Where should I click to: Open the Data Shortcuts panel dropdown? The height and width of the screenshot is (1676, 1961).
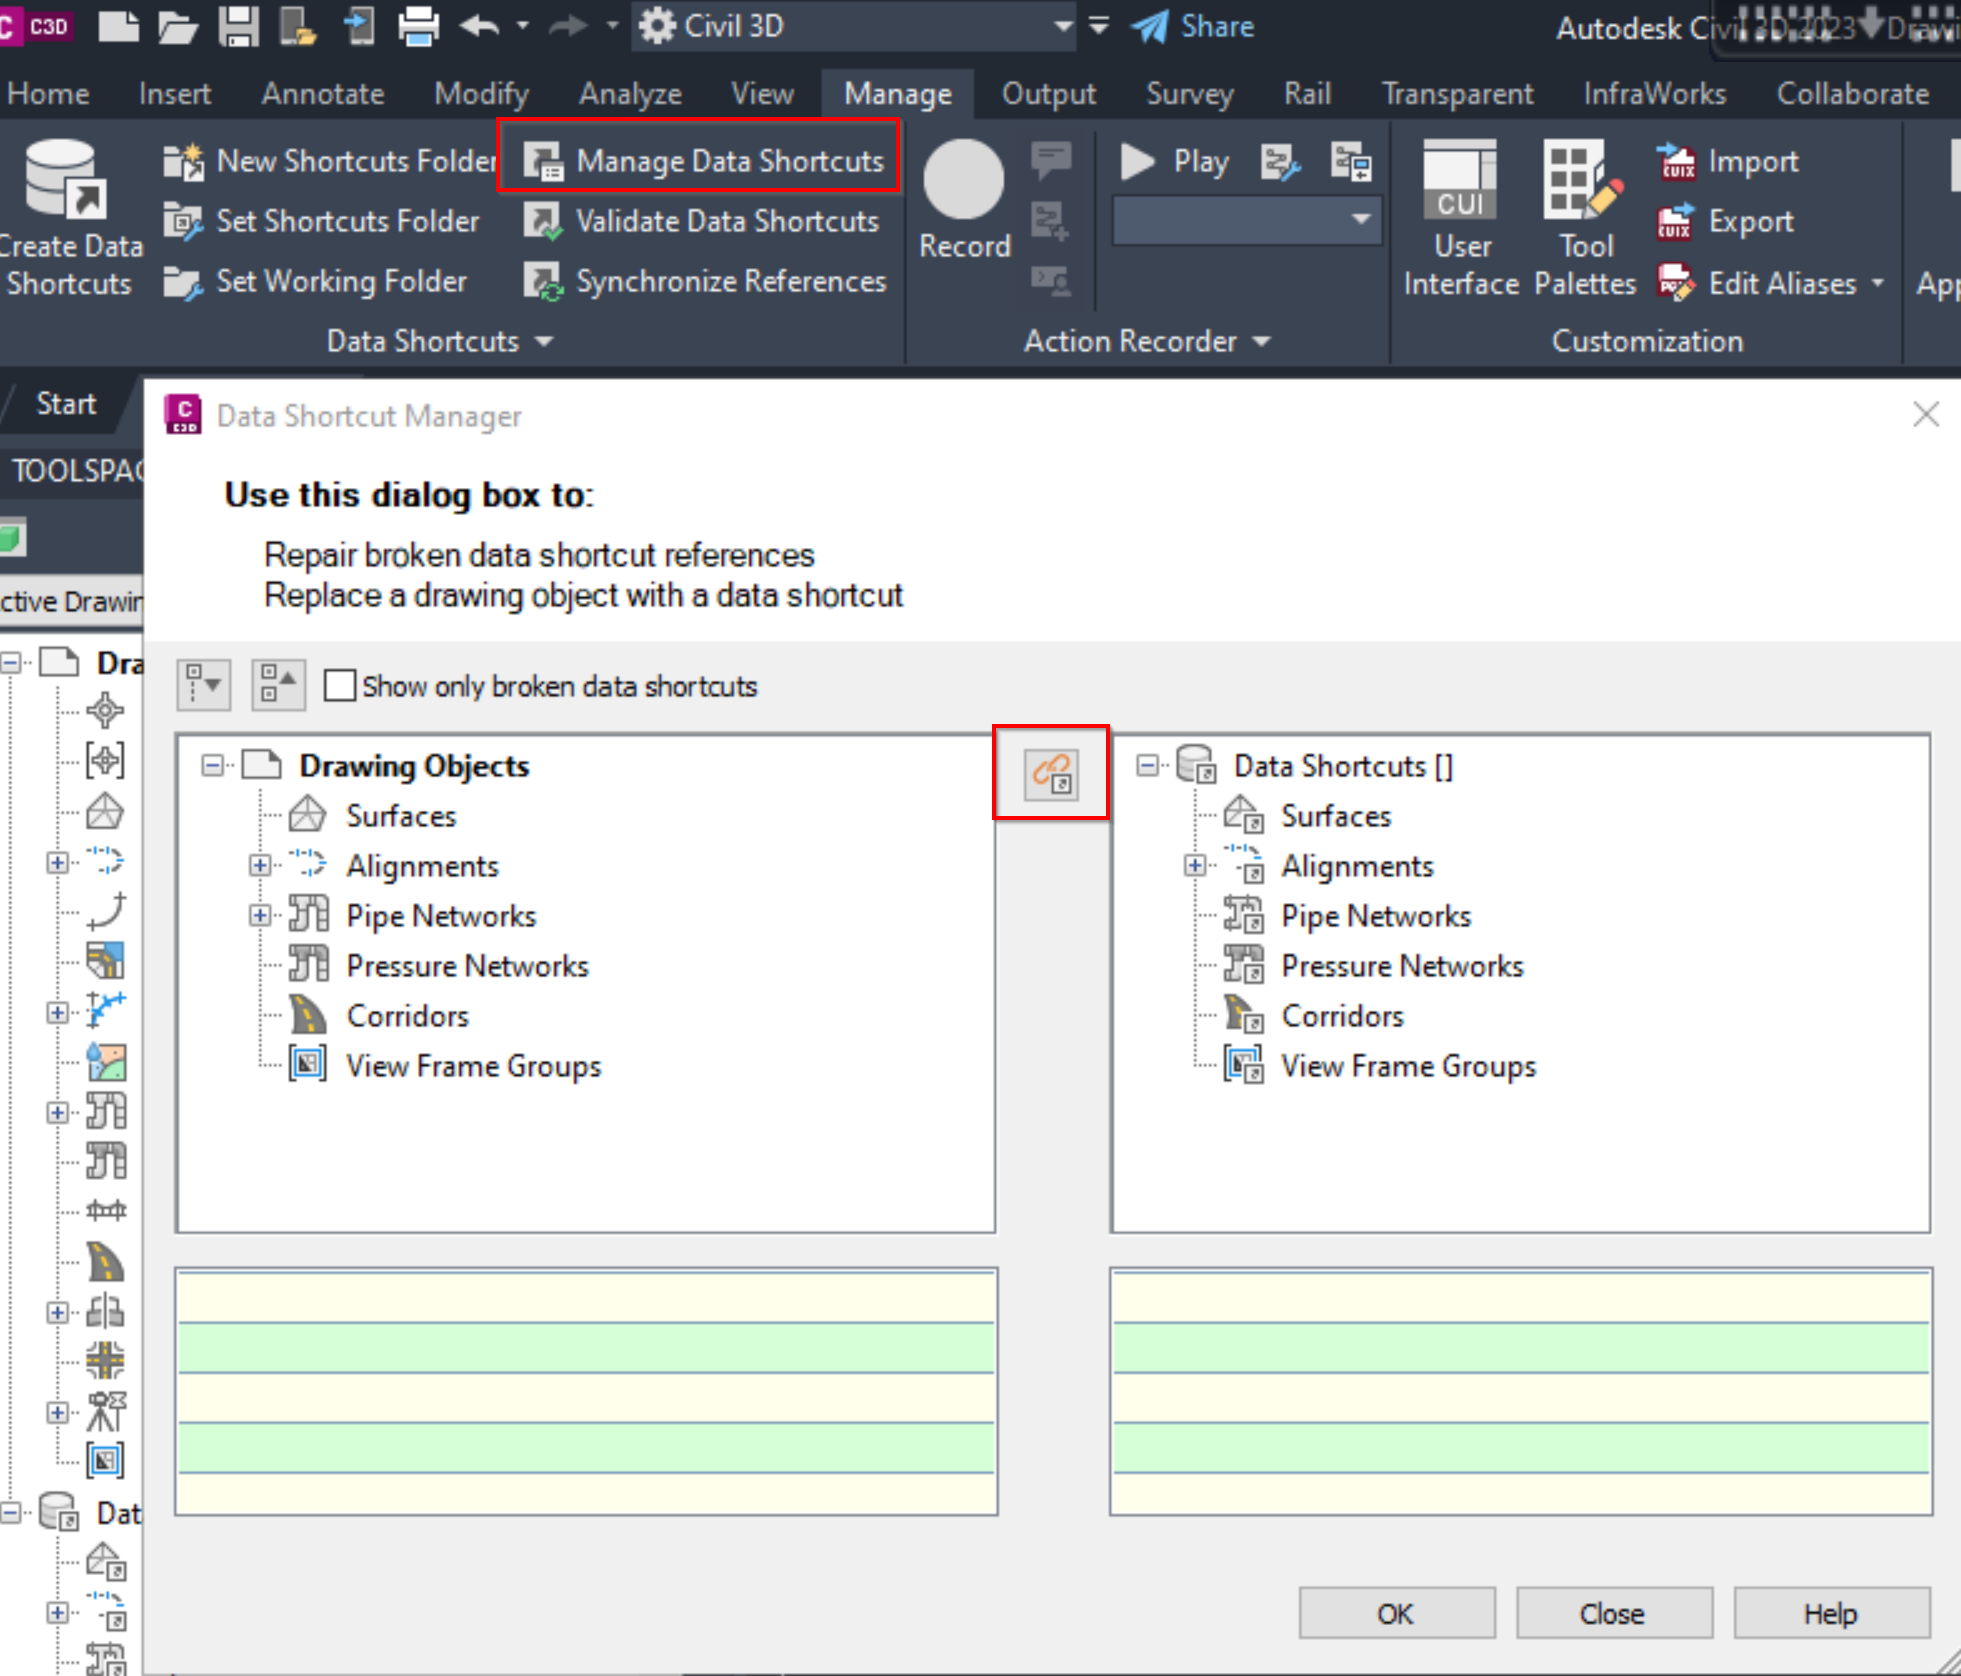[544, 342]
